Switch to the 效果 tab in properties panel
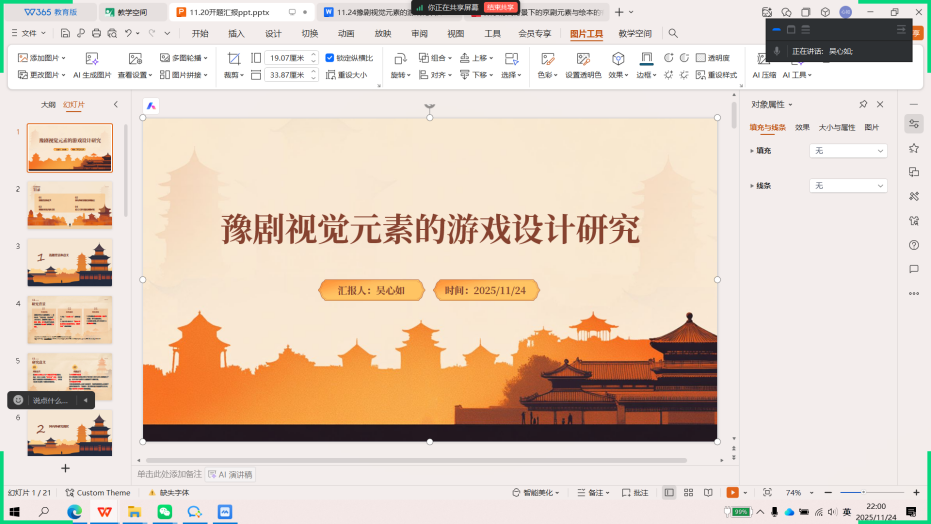 coord(802,128)
